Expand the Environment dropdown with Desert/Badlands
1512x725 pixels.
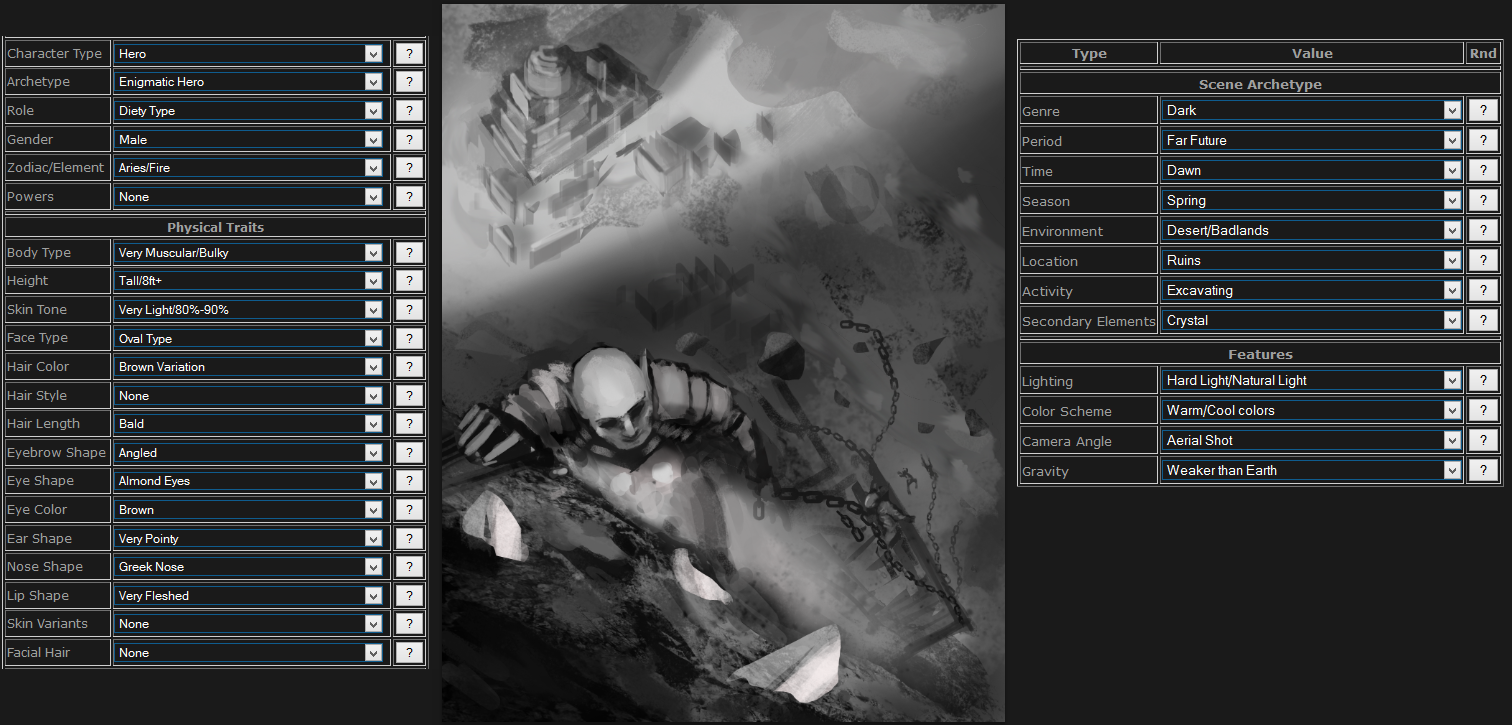point(1311,231)
